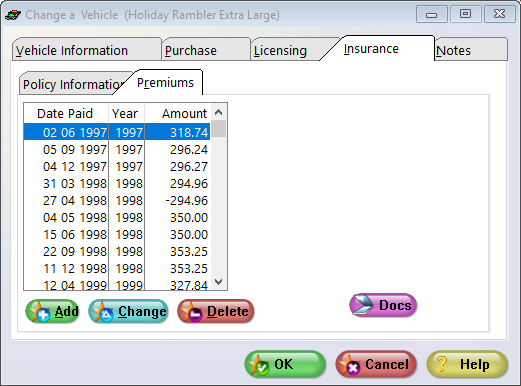Click the 296.24 amount cell
Viewport: 521px width, 386px height.
178,149
